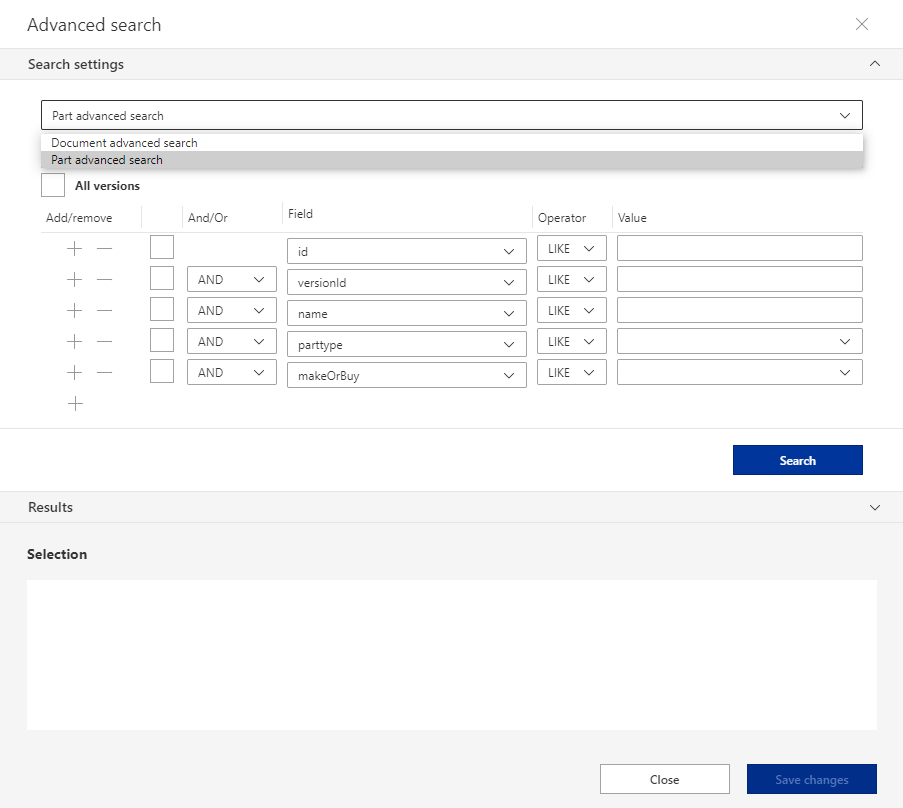Image resolution: width=903 pixels, height=808 pixels.
Task: Click the Value input field on the id row
Action: click(739, 247)
